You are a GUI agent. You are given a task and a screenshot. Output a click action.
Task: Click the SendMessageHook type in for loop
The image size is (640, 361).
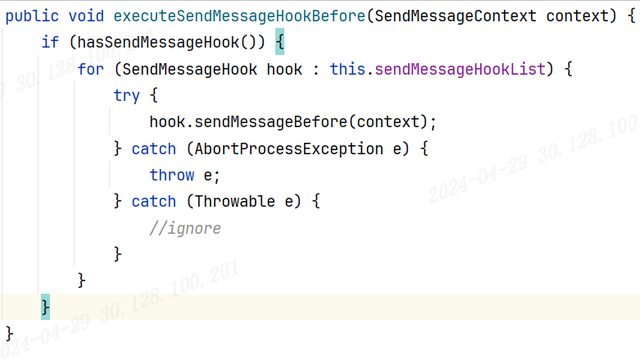coord(190,69)
